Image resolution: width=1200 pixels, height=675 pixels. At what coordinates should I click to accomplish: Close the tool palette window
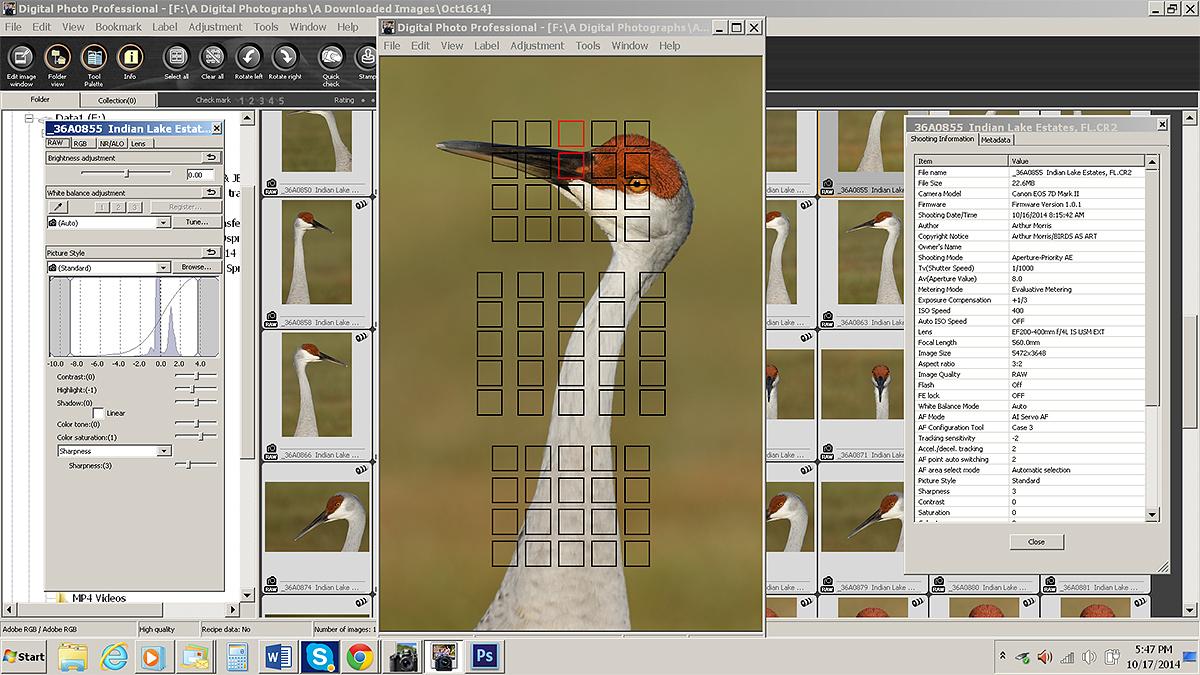219,129
